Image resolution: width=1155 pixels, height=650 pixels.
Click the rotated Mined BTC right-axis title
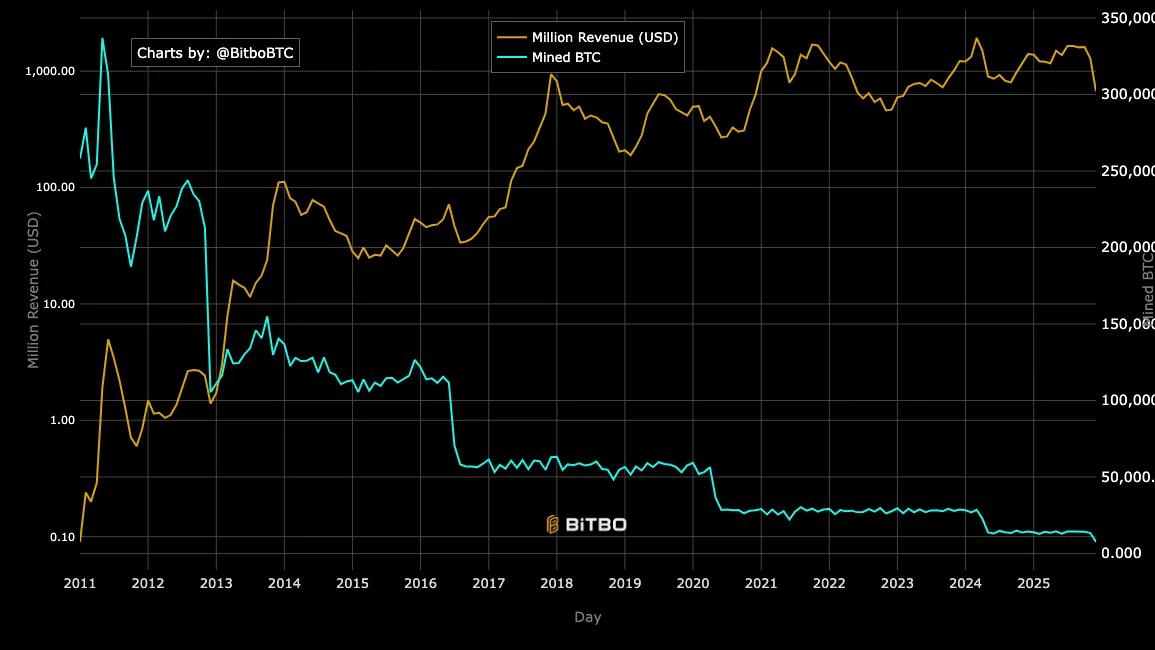1149,290
